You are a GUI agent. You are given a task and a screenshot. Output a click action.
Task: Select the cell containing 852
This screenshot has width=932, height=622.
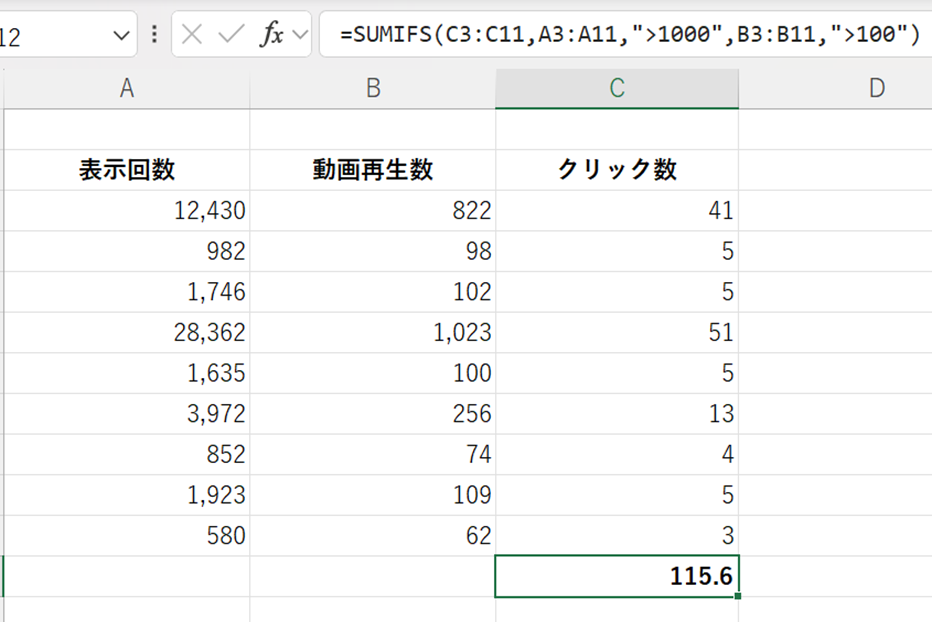click(x=127, y=454)
